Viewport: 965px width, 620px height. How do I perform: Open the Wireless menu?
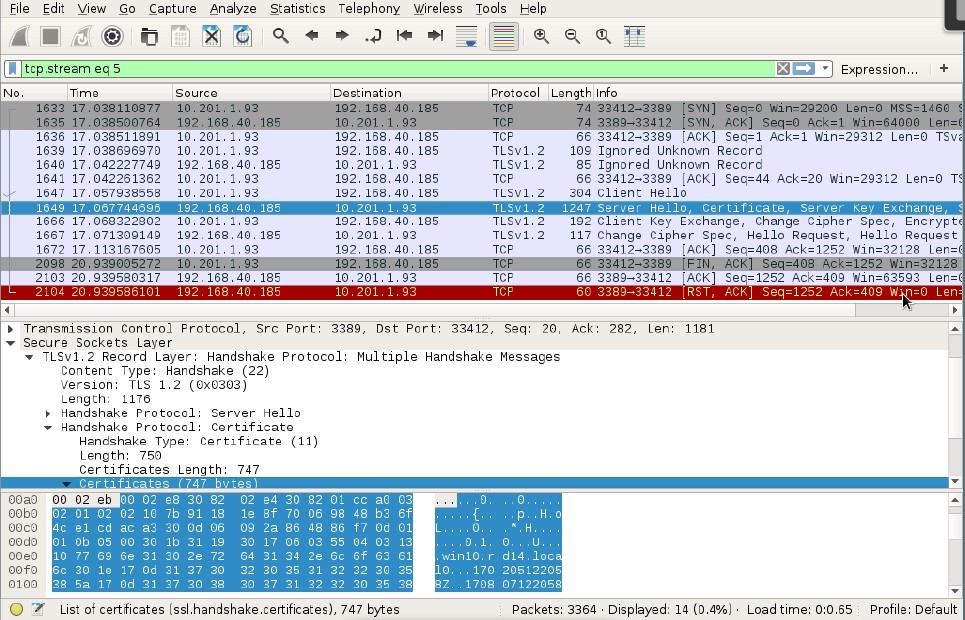(x=438, y=9)
